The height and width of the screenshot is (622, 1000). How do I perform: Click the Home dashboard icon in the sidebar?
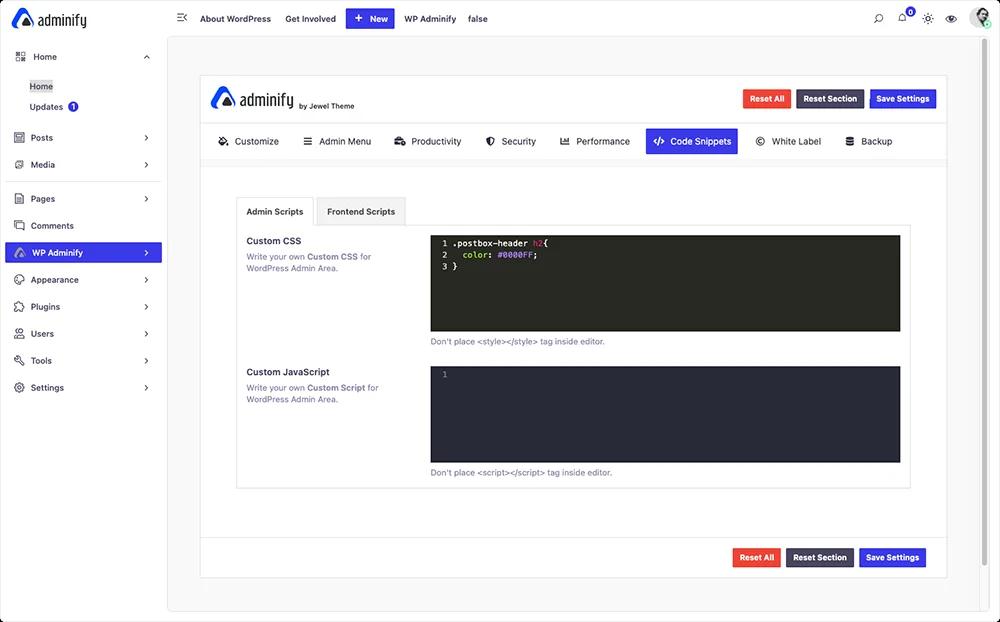pyautogui.click(x=20, y=57)
